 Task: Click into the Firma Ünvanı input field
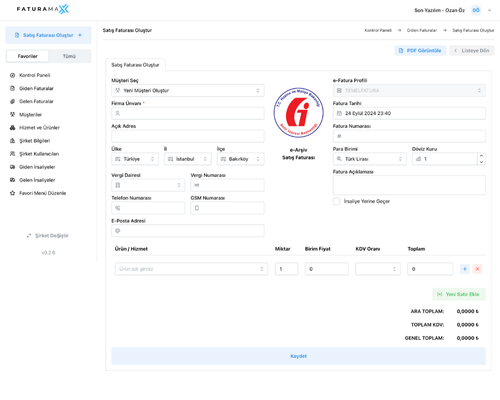tap(188, 113)
